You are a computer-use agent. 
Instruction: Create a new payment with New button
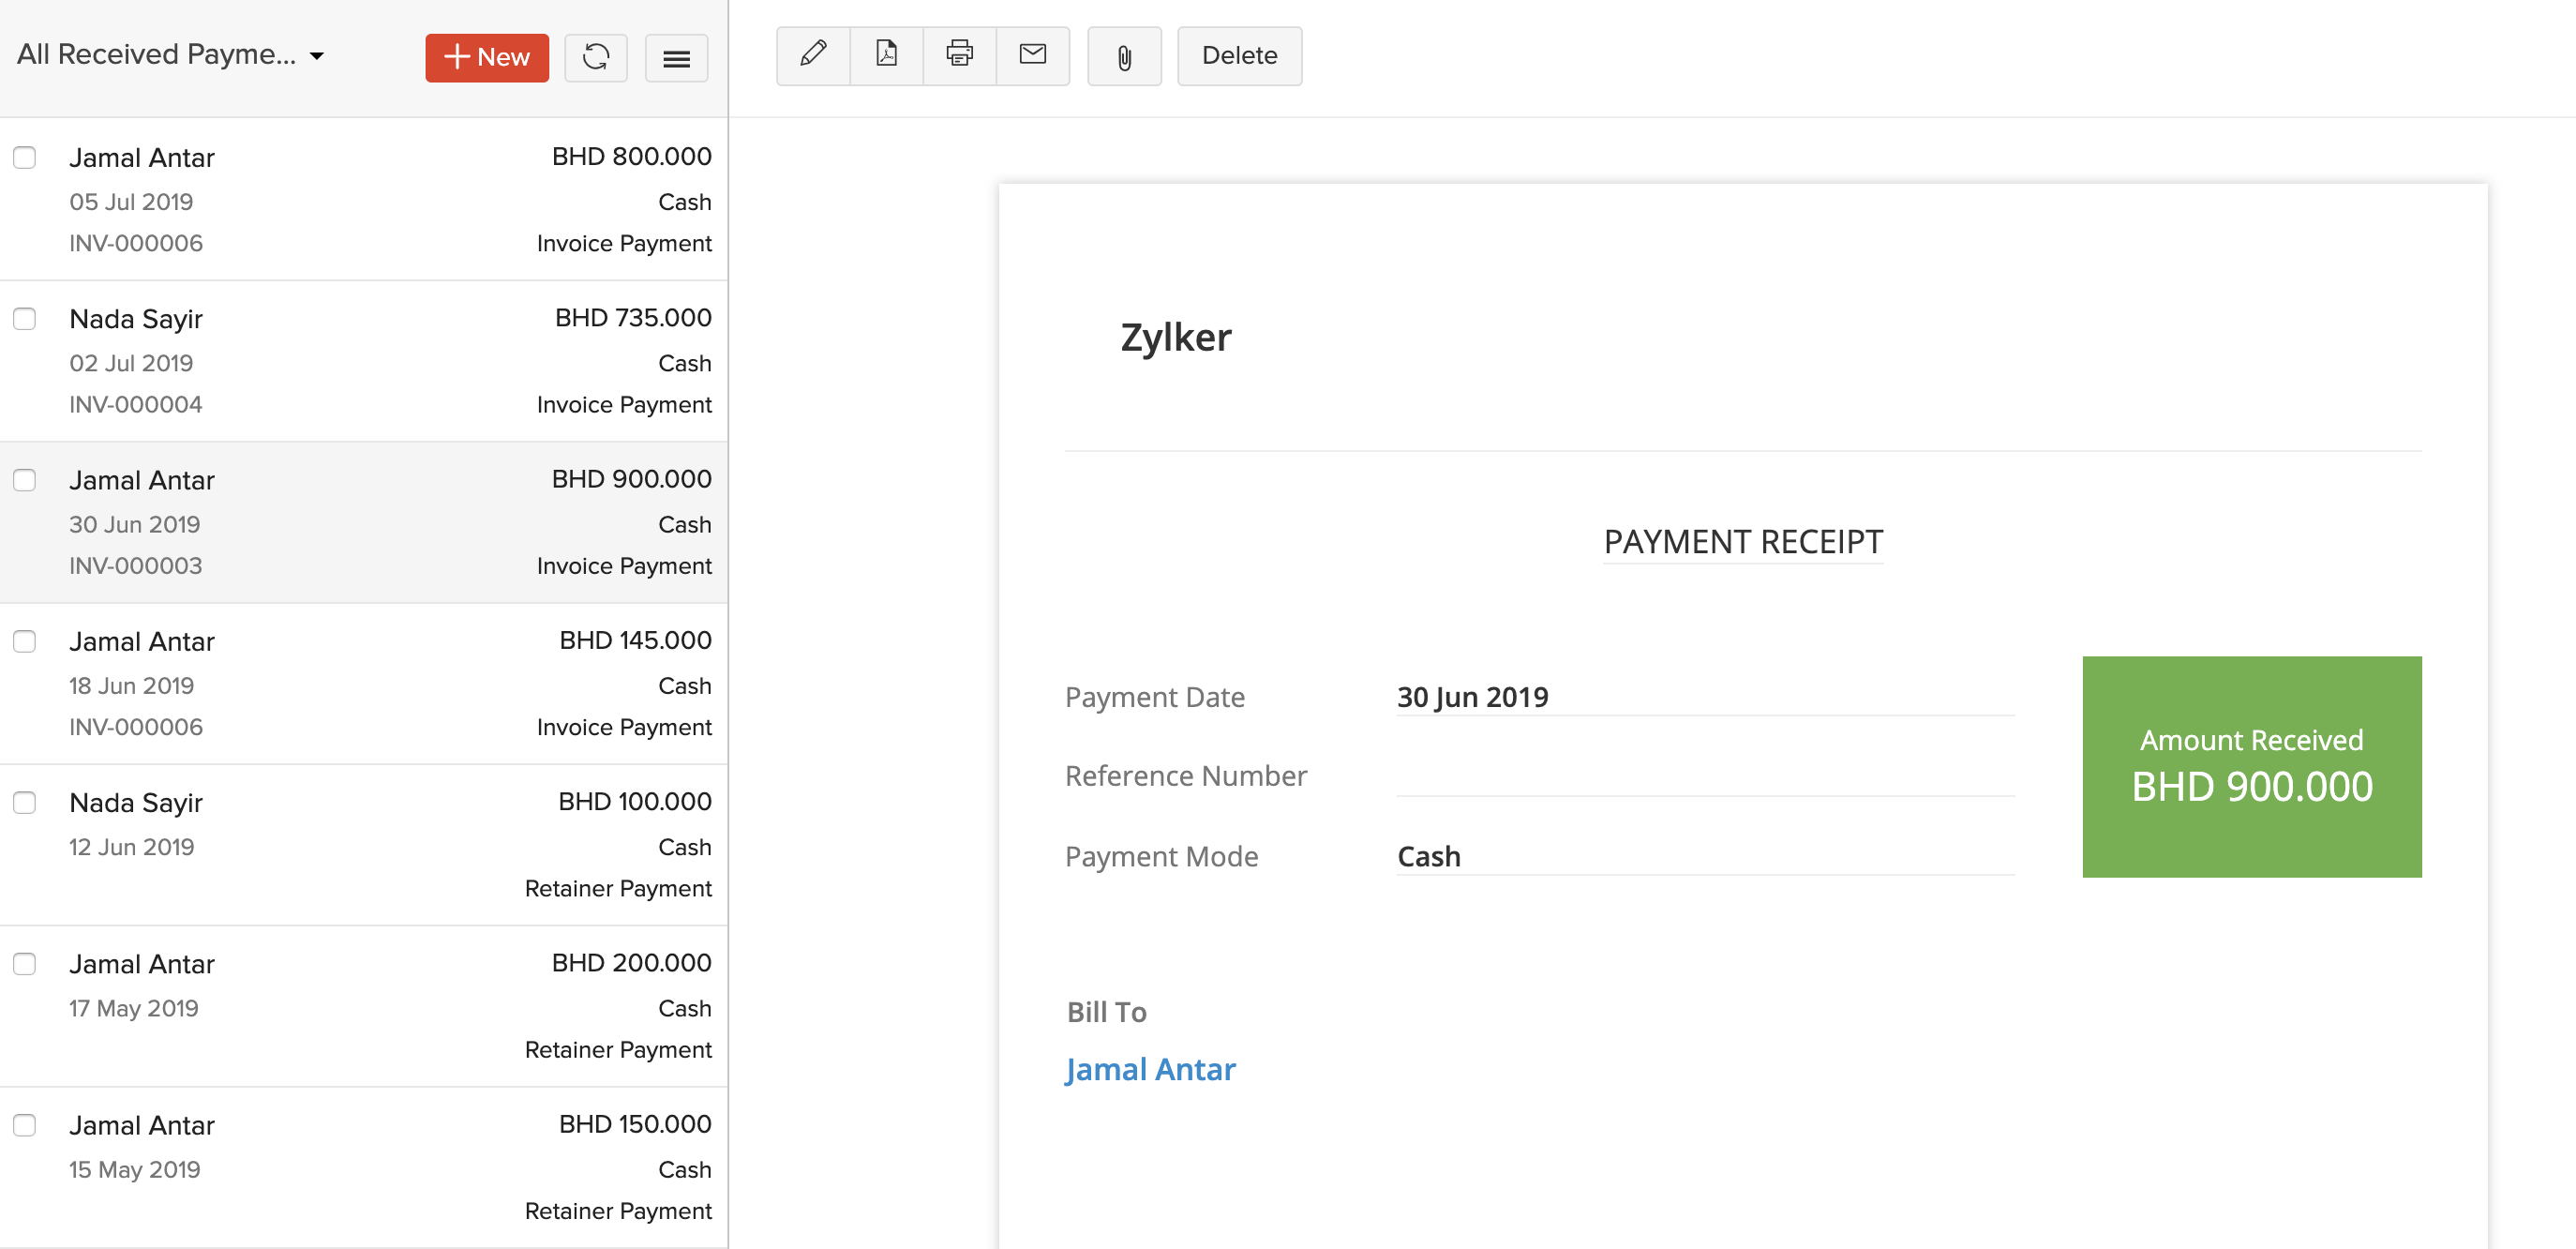pyautogui.click(x=487, y=57)
